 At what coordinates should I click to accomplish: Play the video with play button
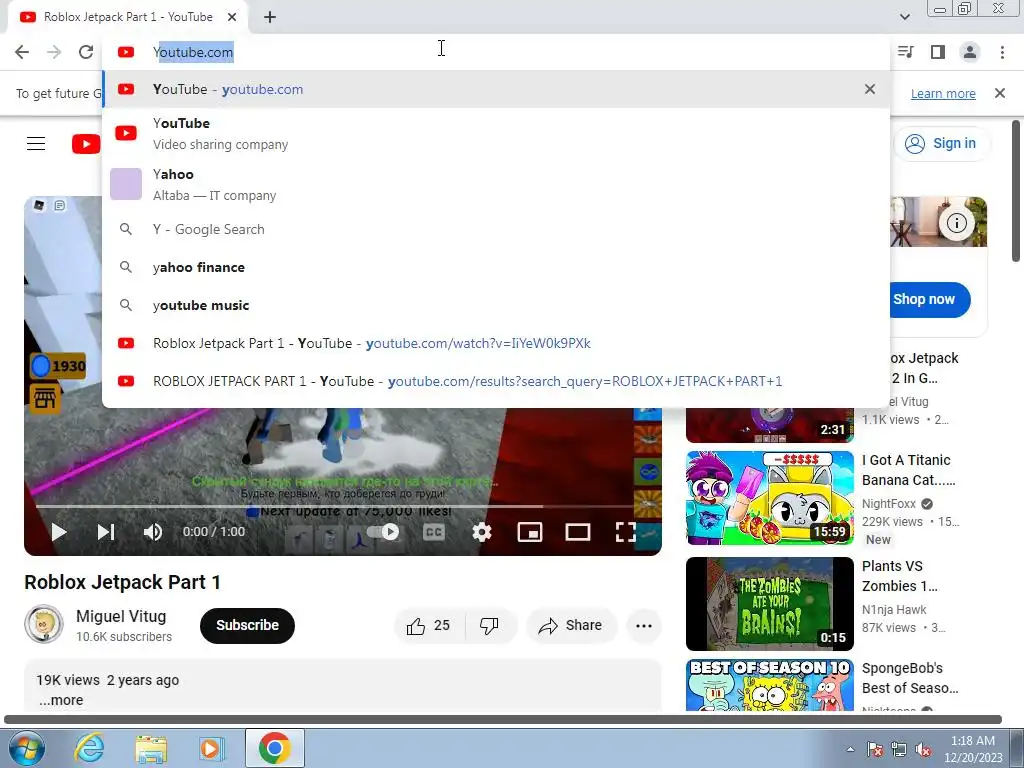[x=59, y=532]
